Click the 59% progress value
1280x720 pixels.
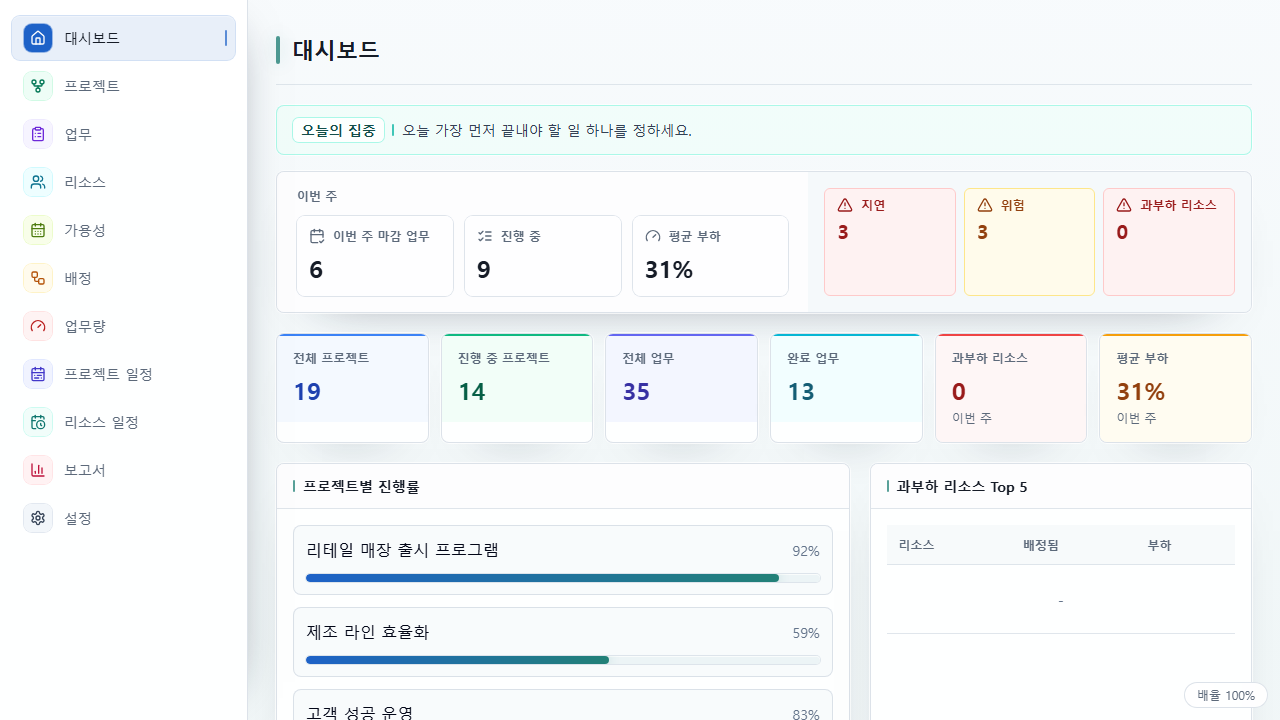click(806, 633)
